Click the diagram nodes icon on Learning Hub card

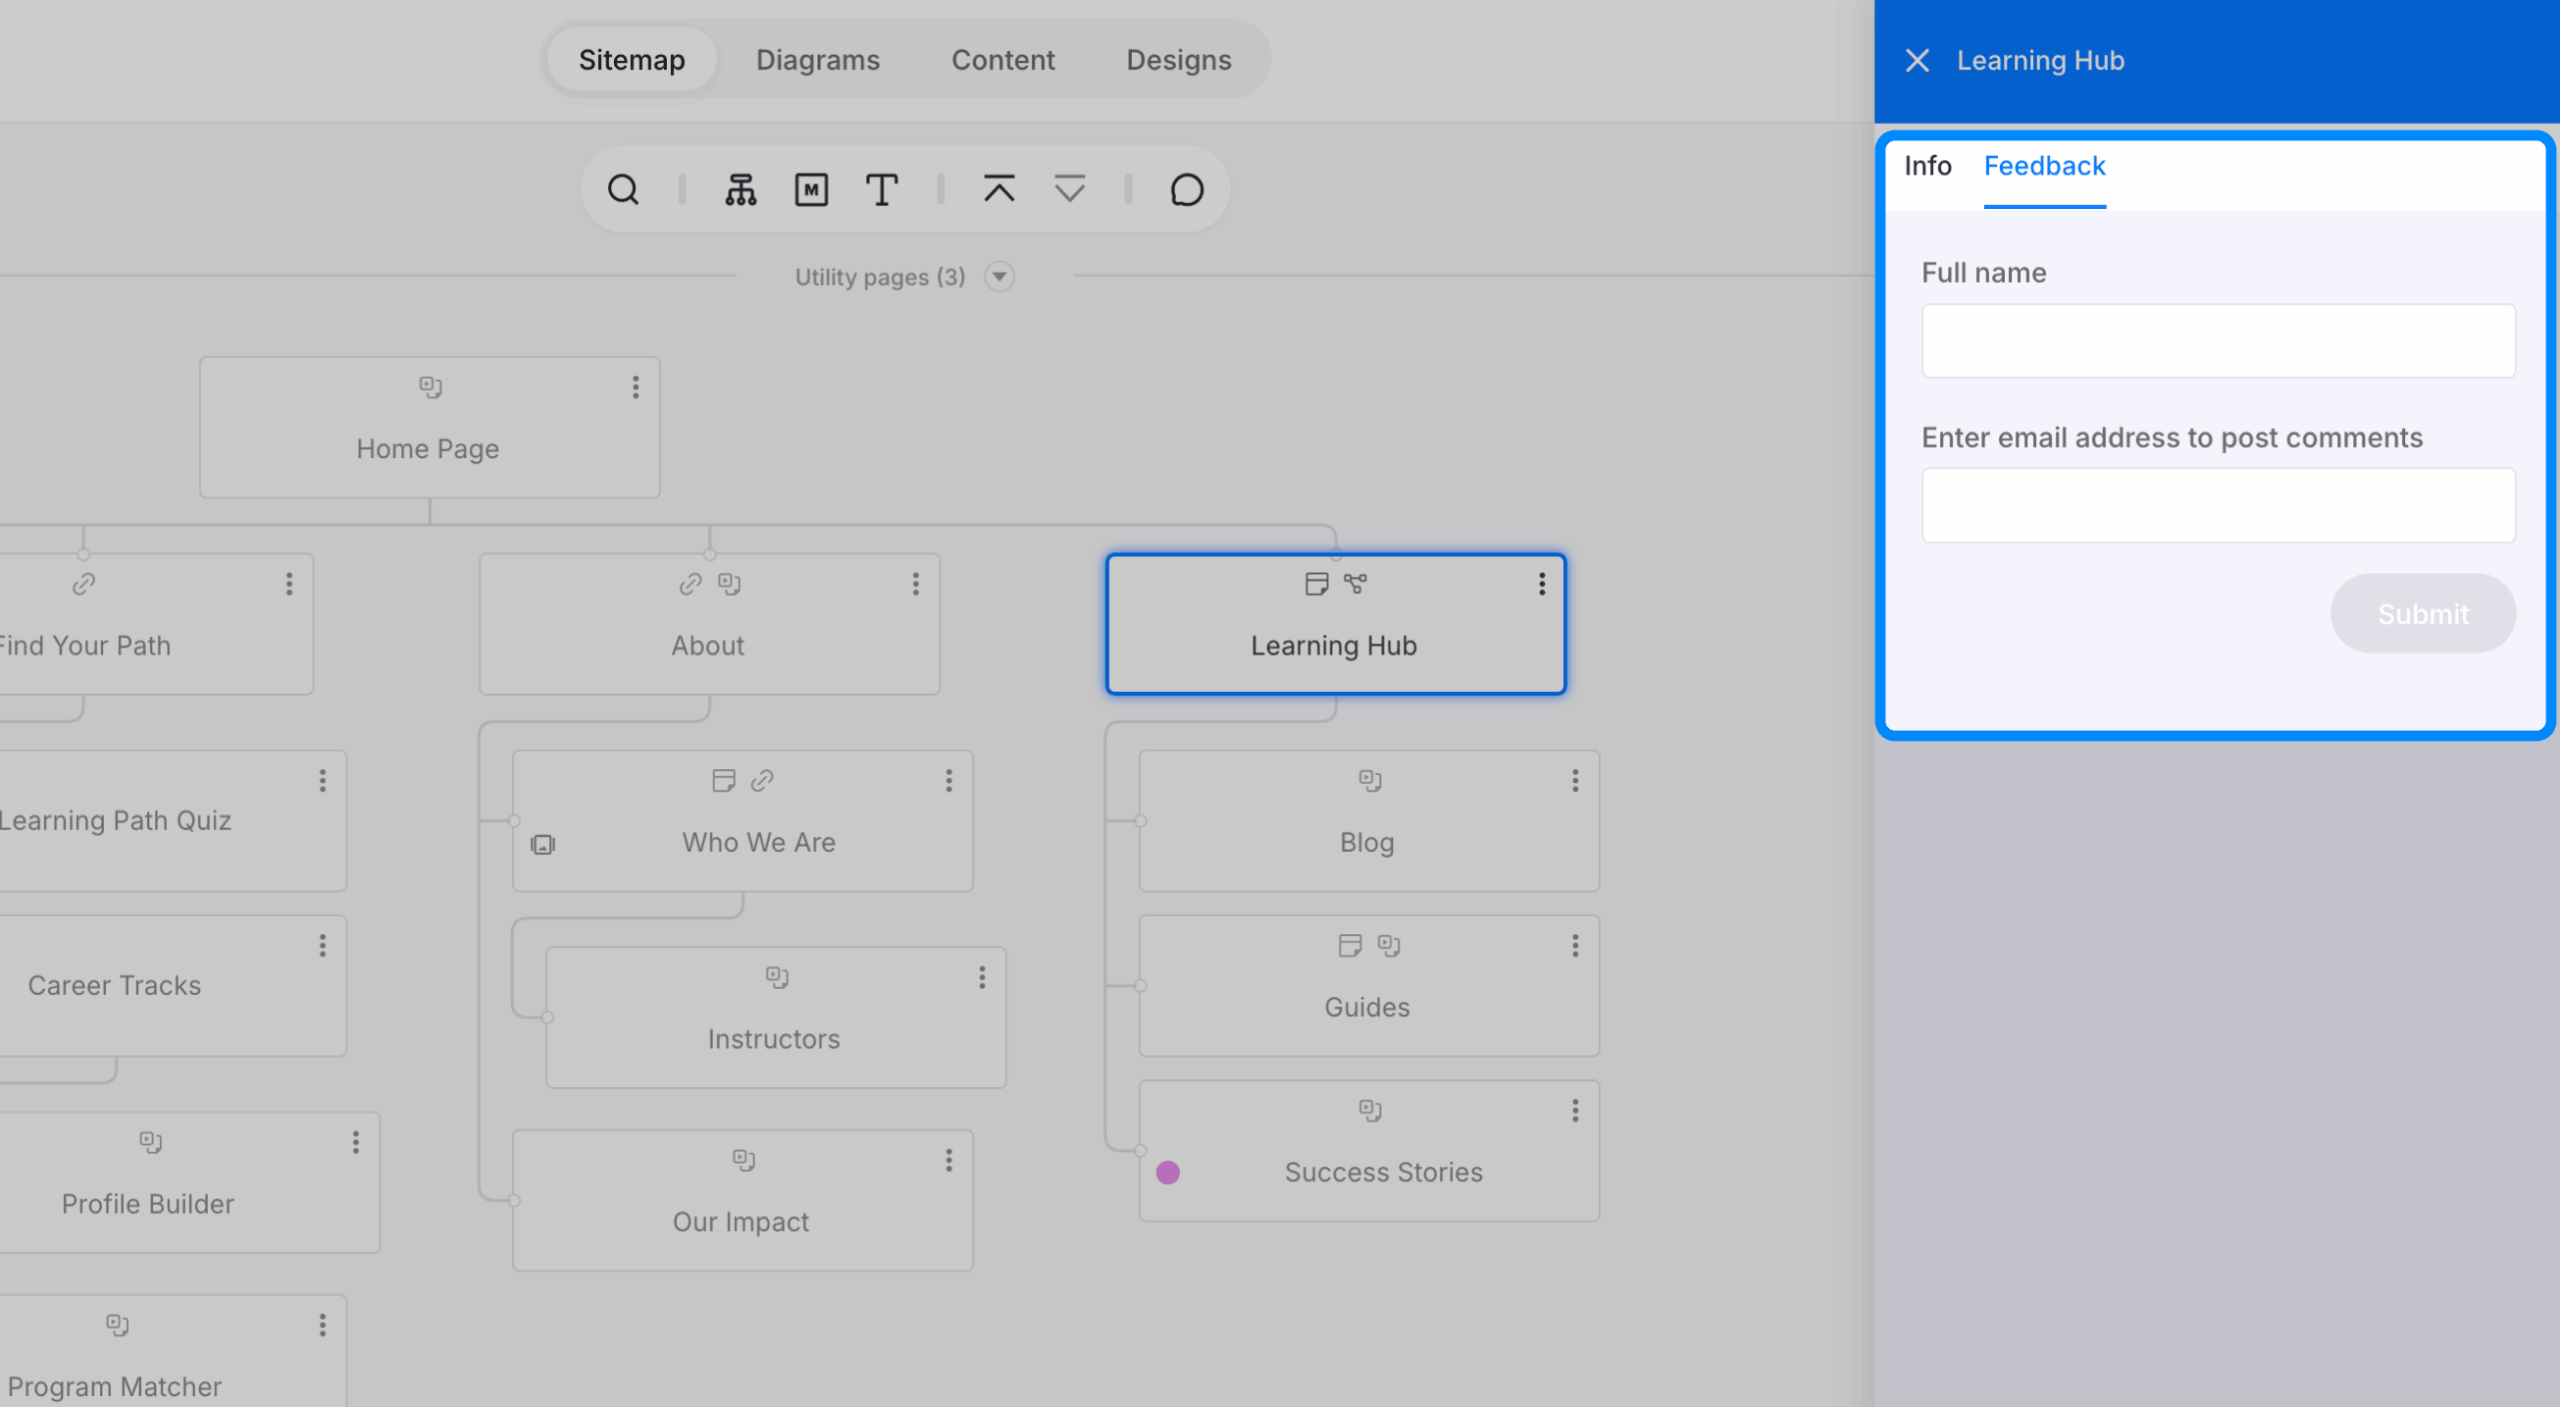(1355, 583)
